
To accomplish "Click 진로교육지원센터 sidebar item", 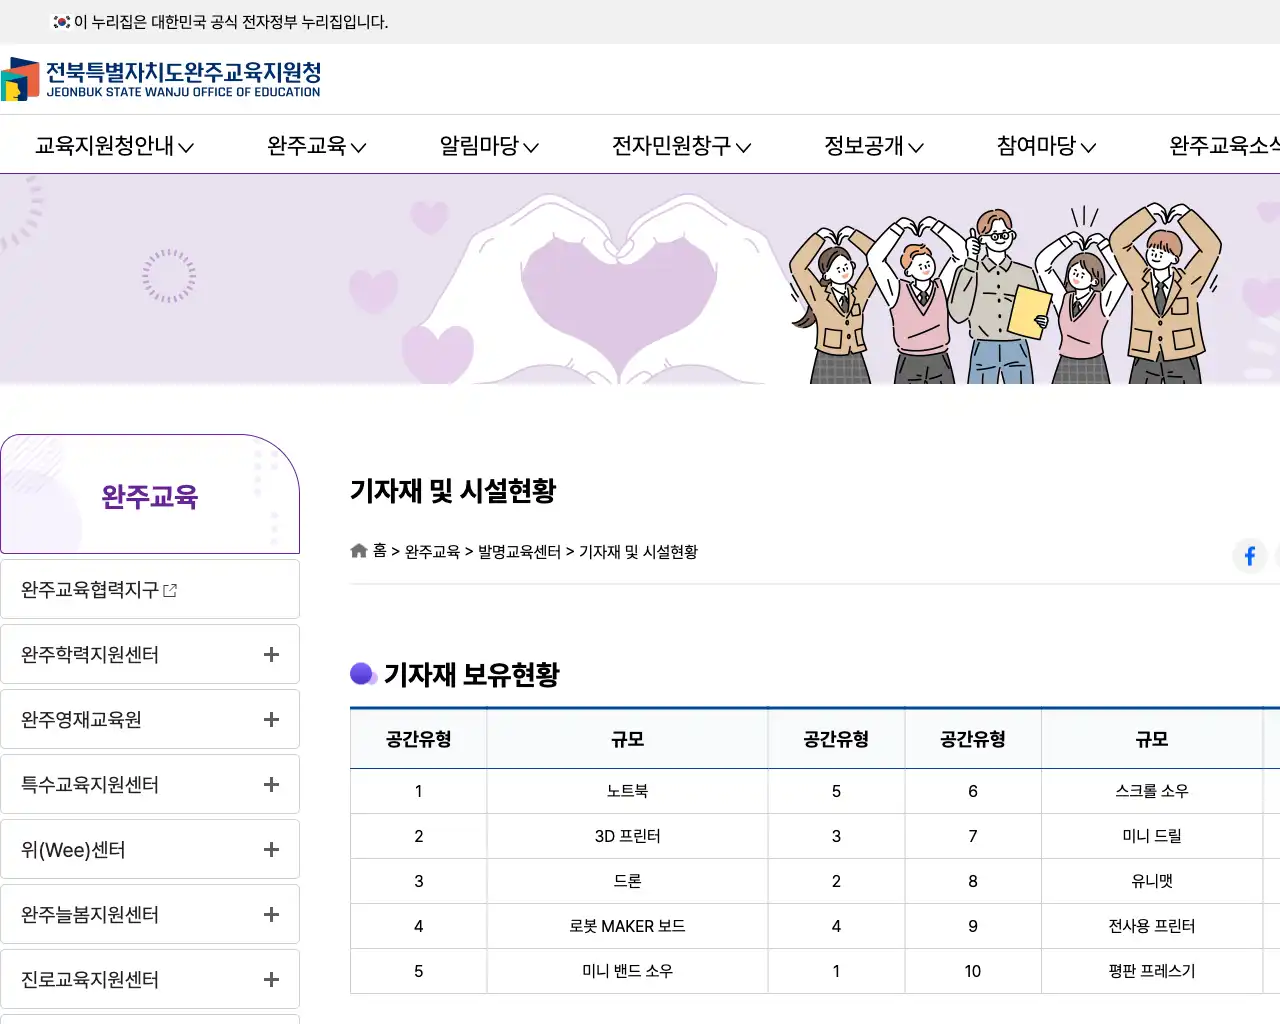I will click(x=150, y=979).
